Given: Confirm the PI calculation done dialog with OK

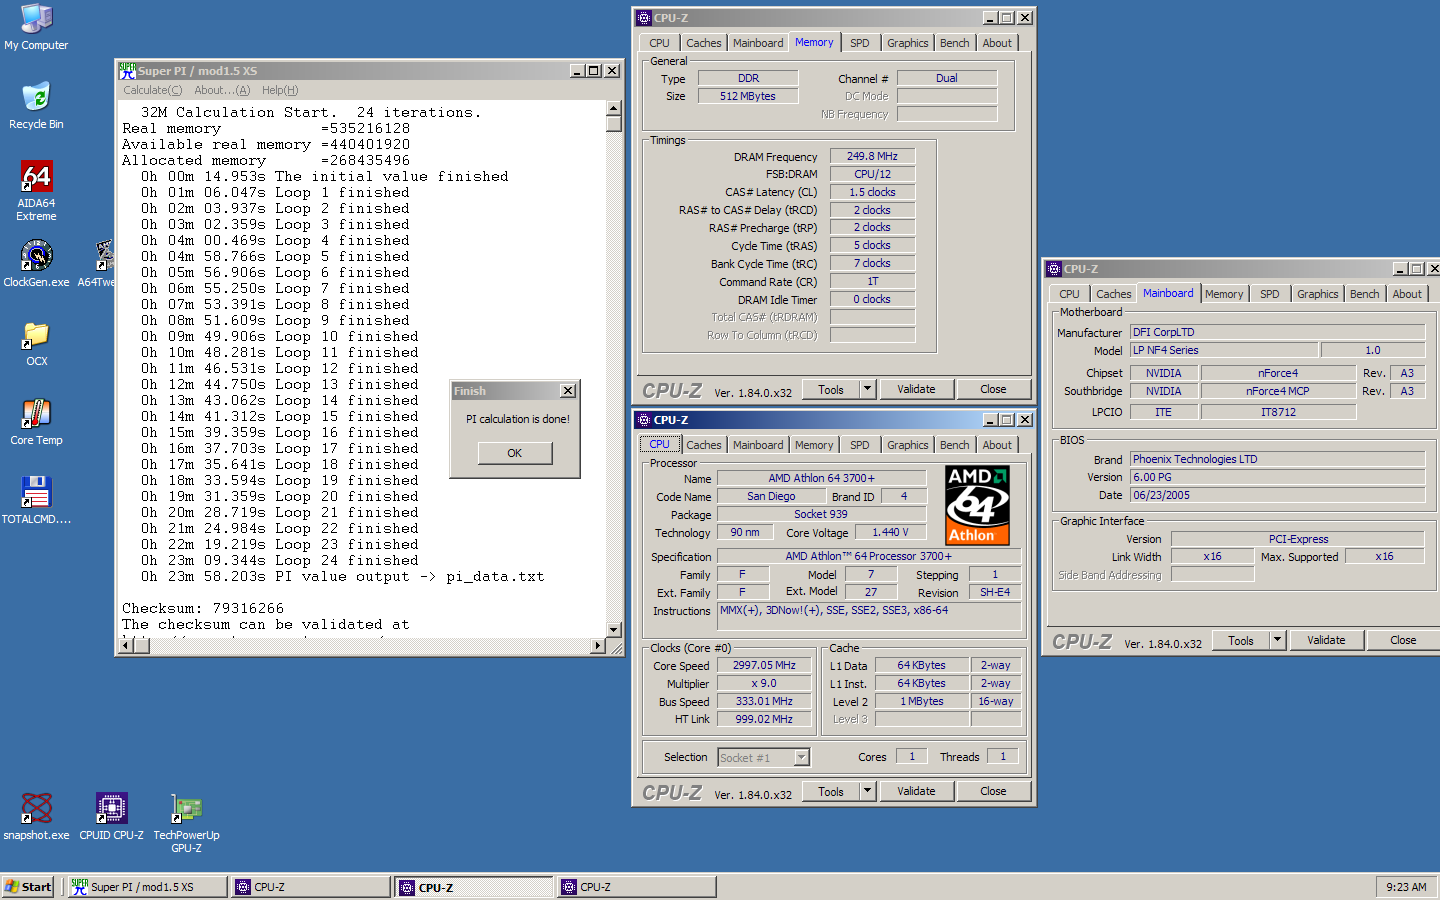Looking at the screenshot, I should pyautogui.click(x=514, y=453).
